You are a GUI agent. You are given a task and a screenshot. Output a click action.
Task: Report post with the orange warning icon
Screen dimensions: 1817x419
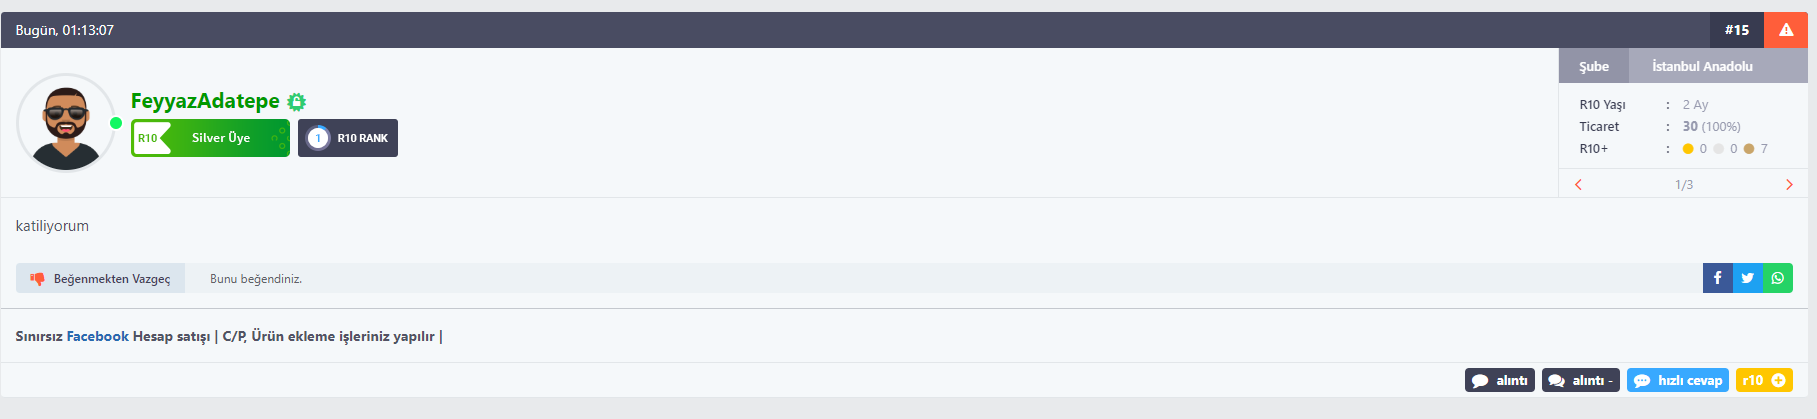tap(1786, 30)
